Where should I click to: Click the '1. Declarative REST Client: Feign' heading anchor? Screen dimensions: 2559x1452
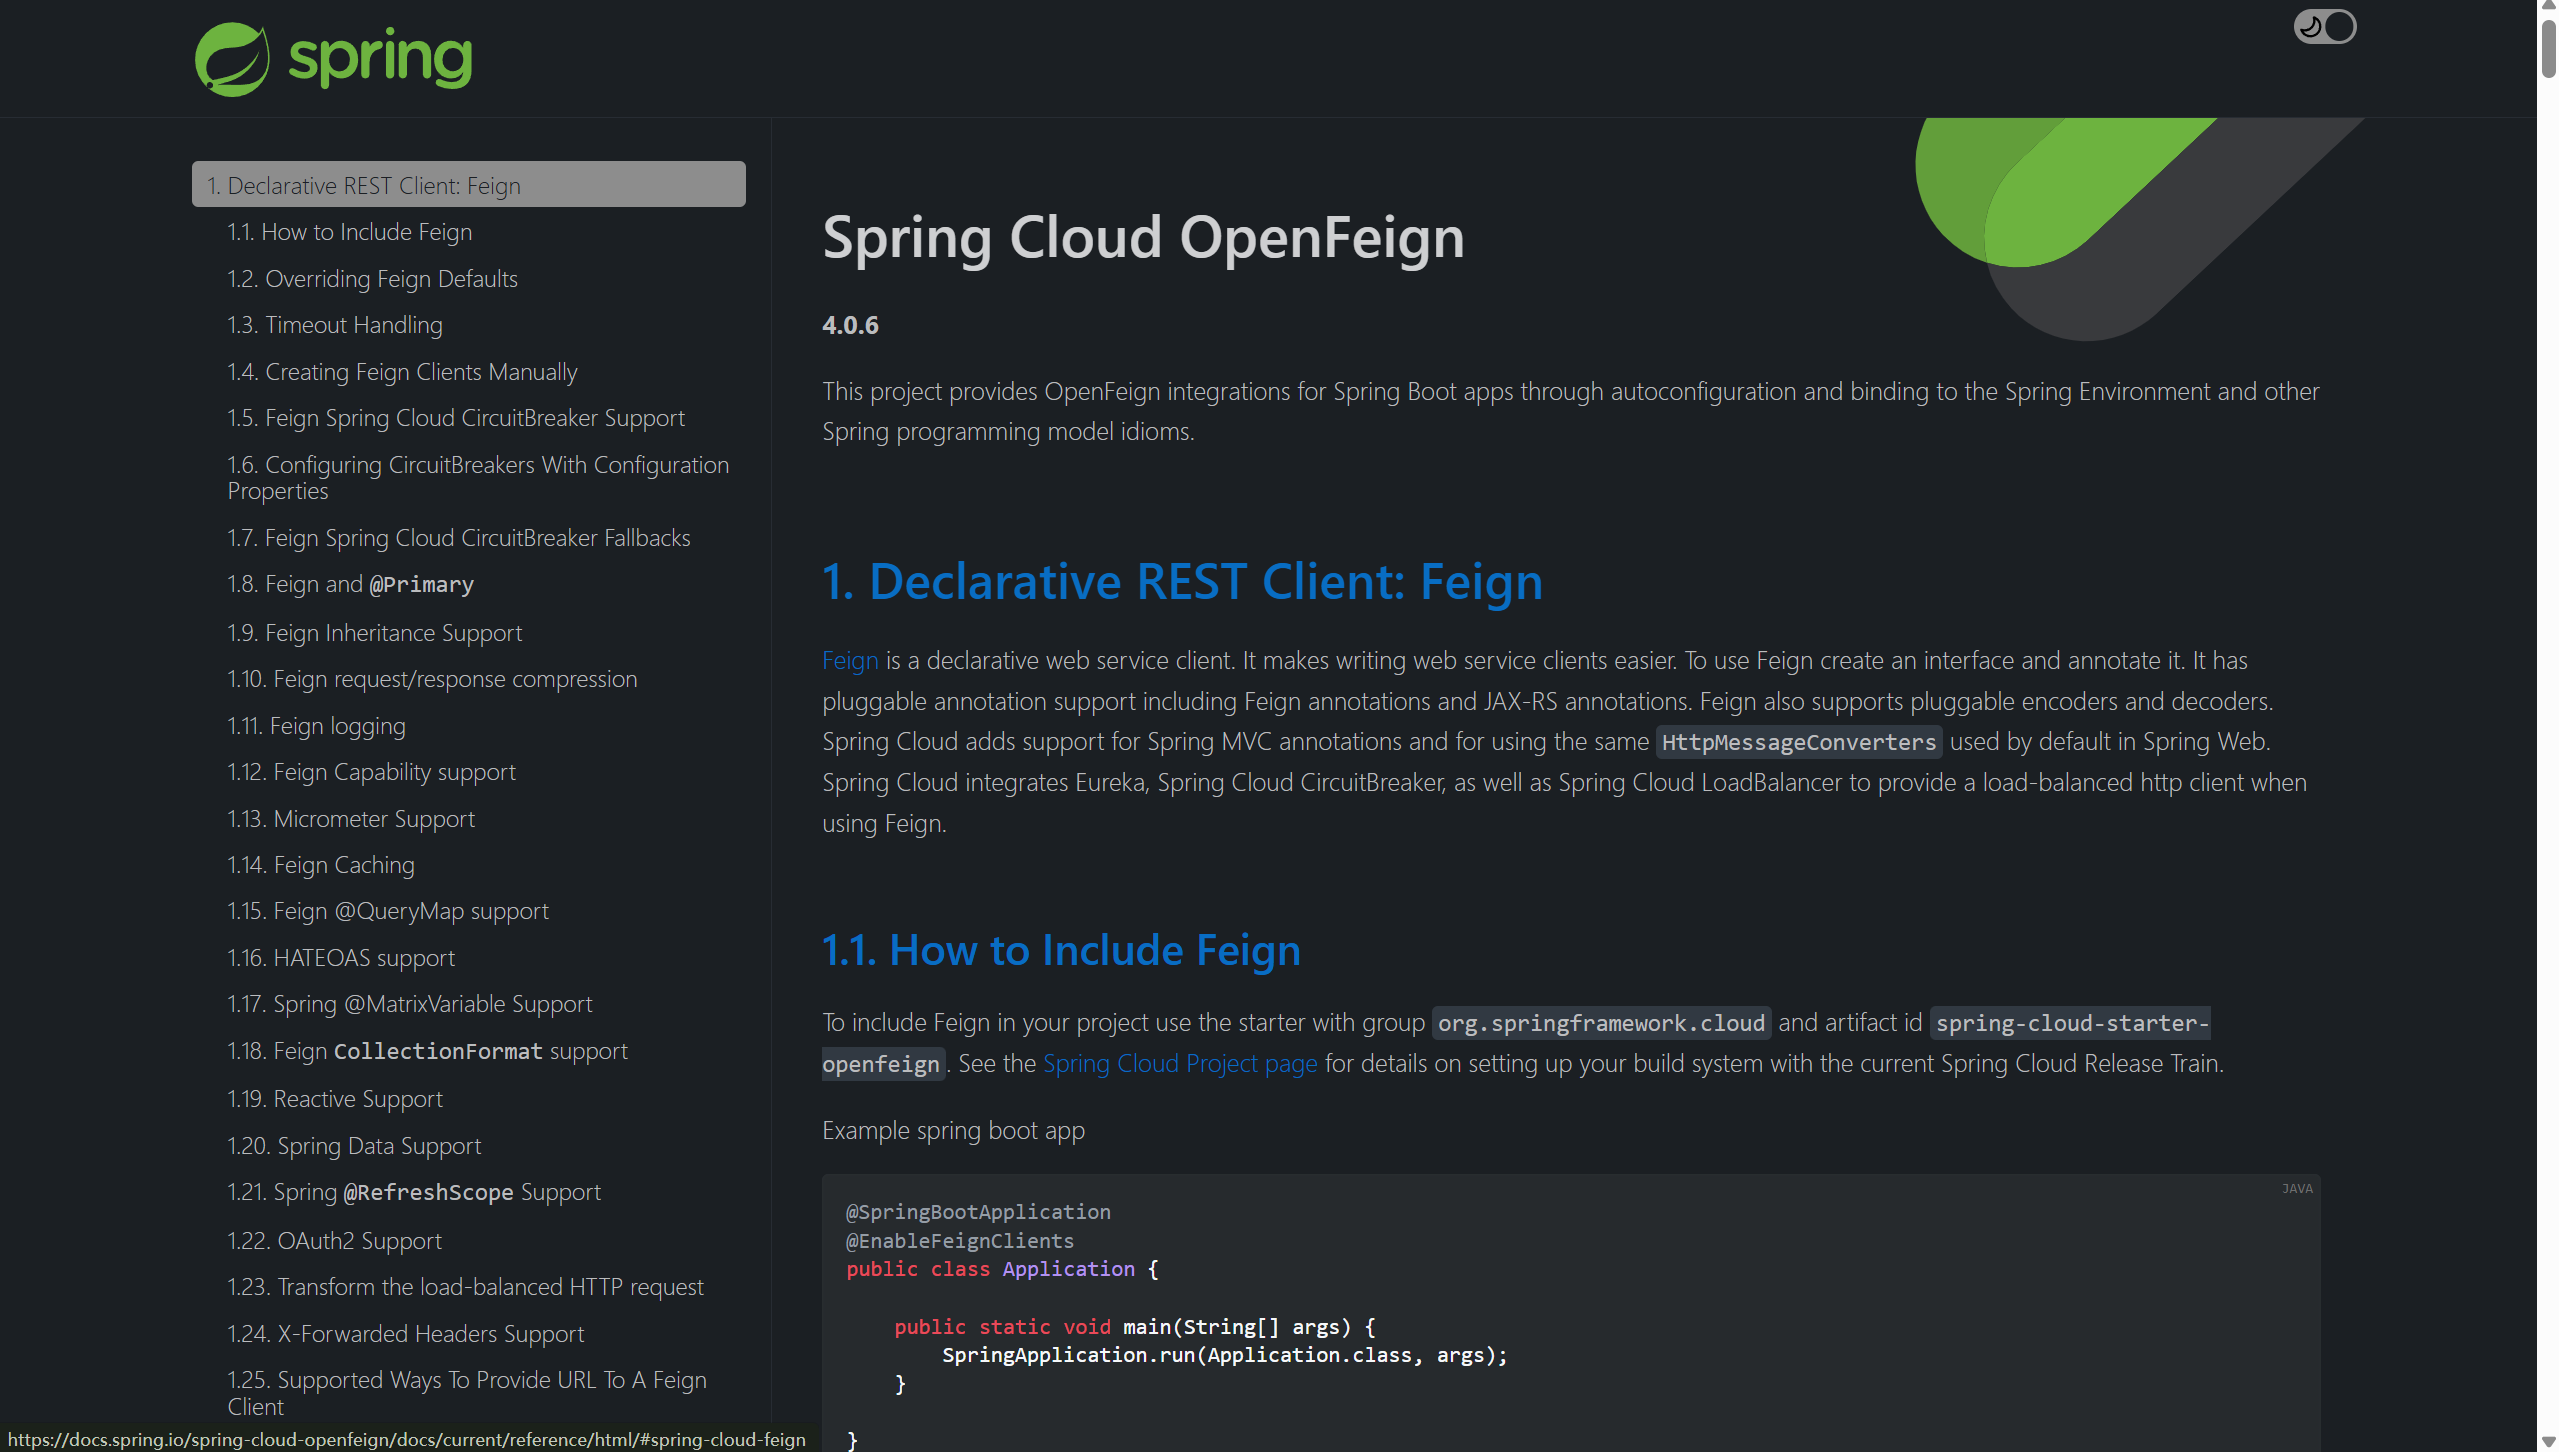click(1181, 582)
